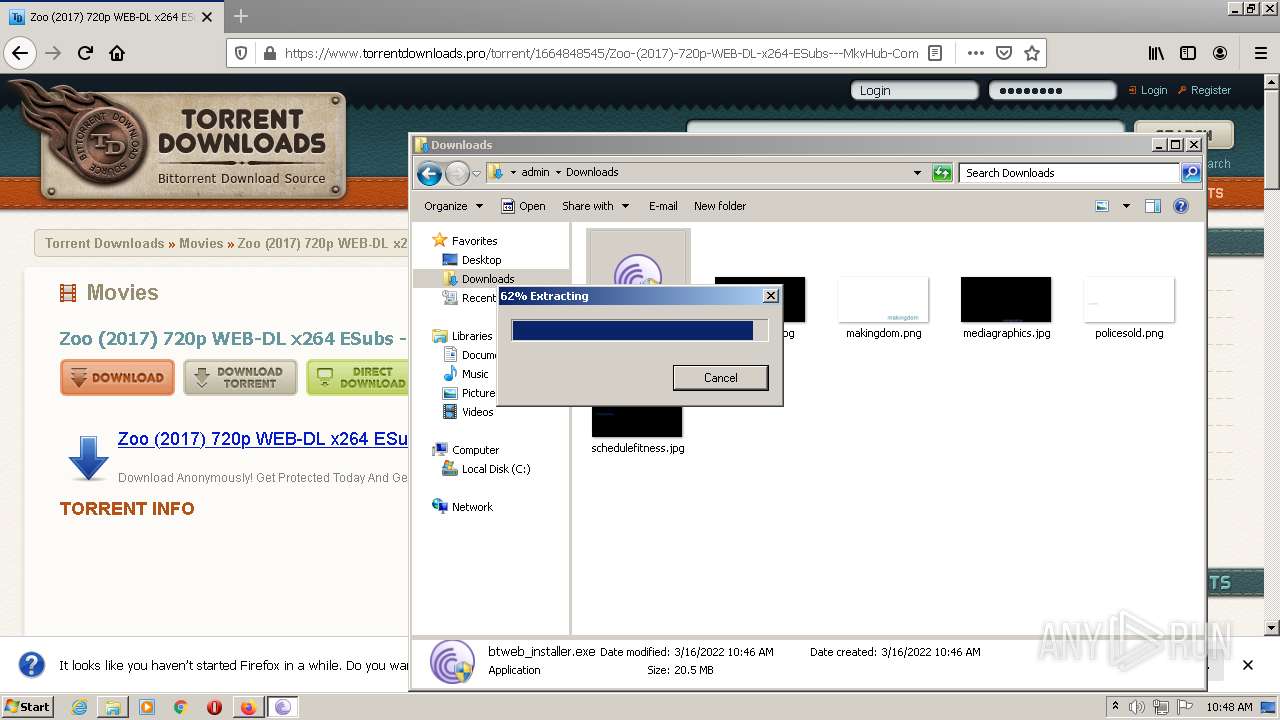The width and height of the screenshot is (1280, 720).
Task: Click the orange DOWNLOAD button
Action: click(x=117, y=377)
